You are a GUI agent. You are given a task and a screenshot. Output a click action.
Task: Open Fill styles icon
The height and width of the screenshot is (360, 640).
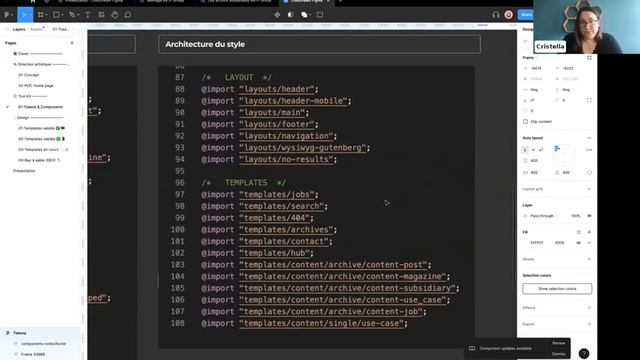[x=578, y=232]
